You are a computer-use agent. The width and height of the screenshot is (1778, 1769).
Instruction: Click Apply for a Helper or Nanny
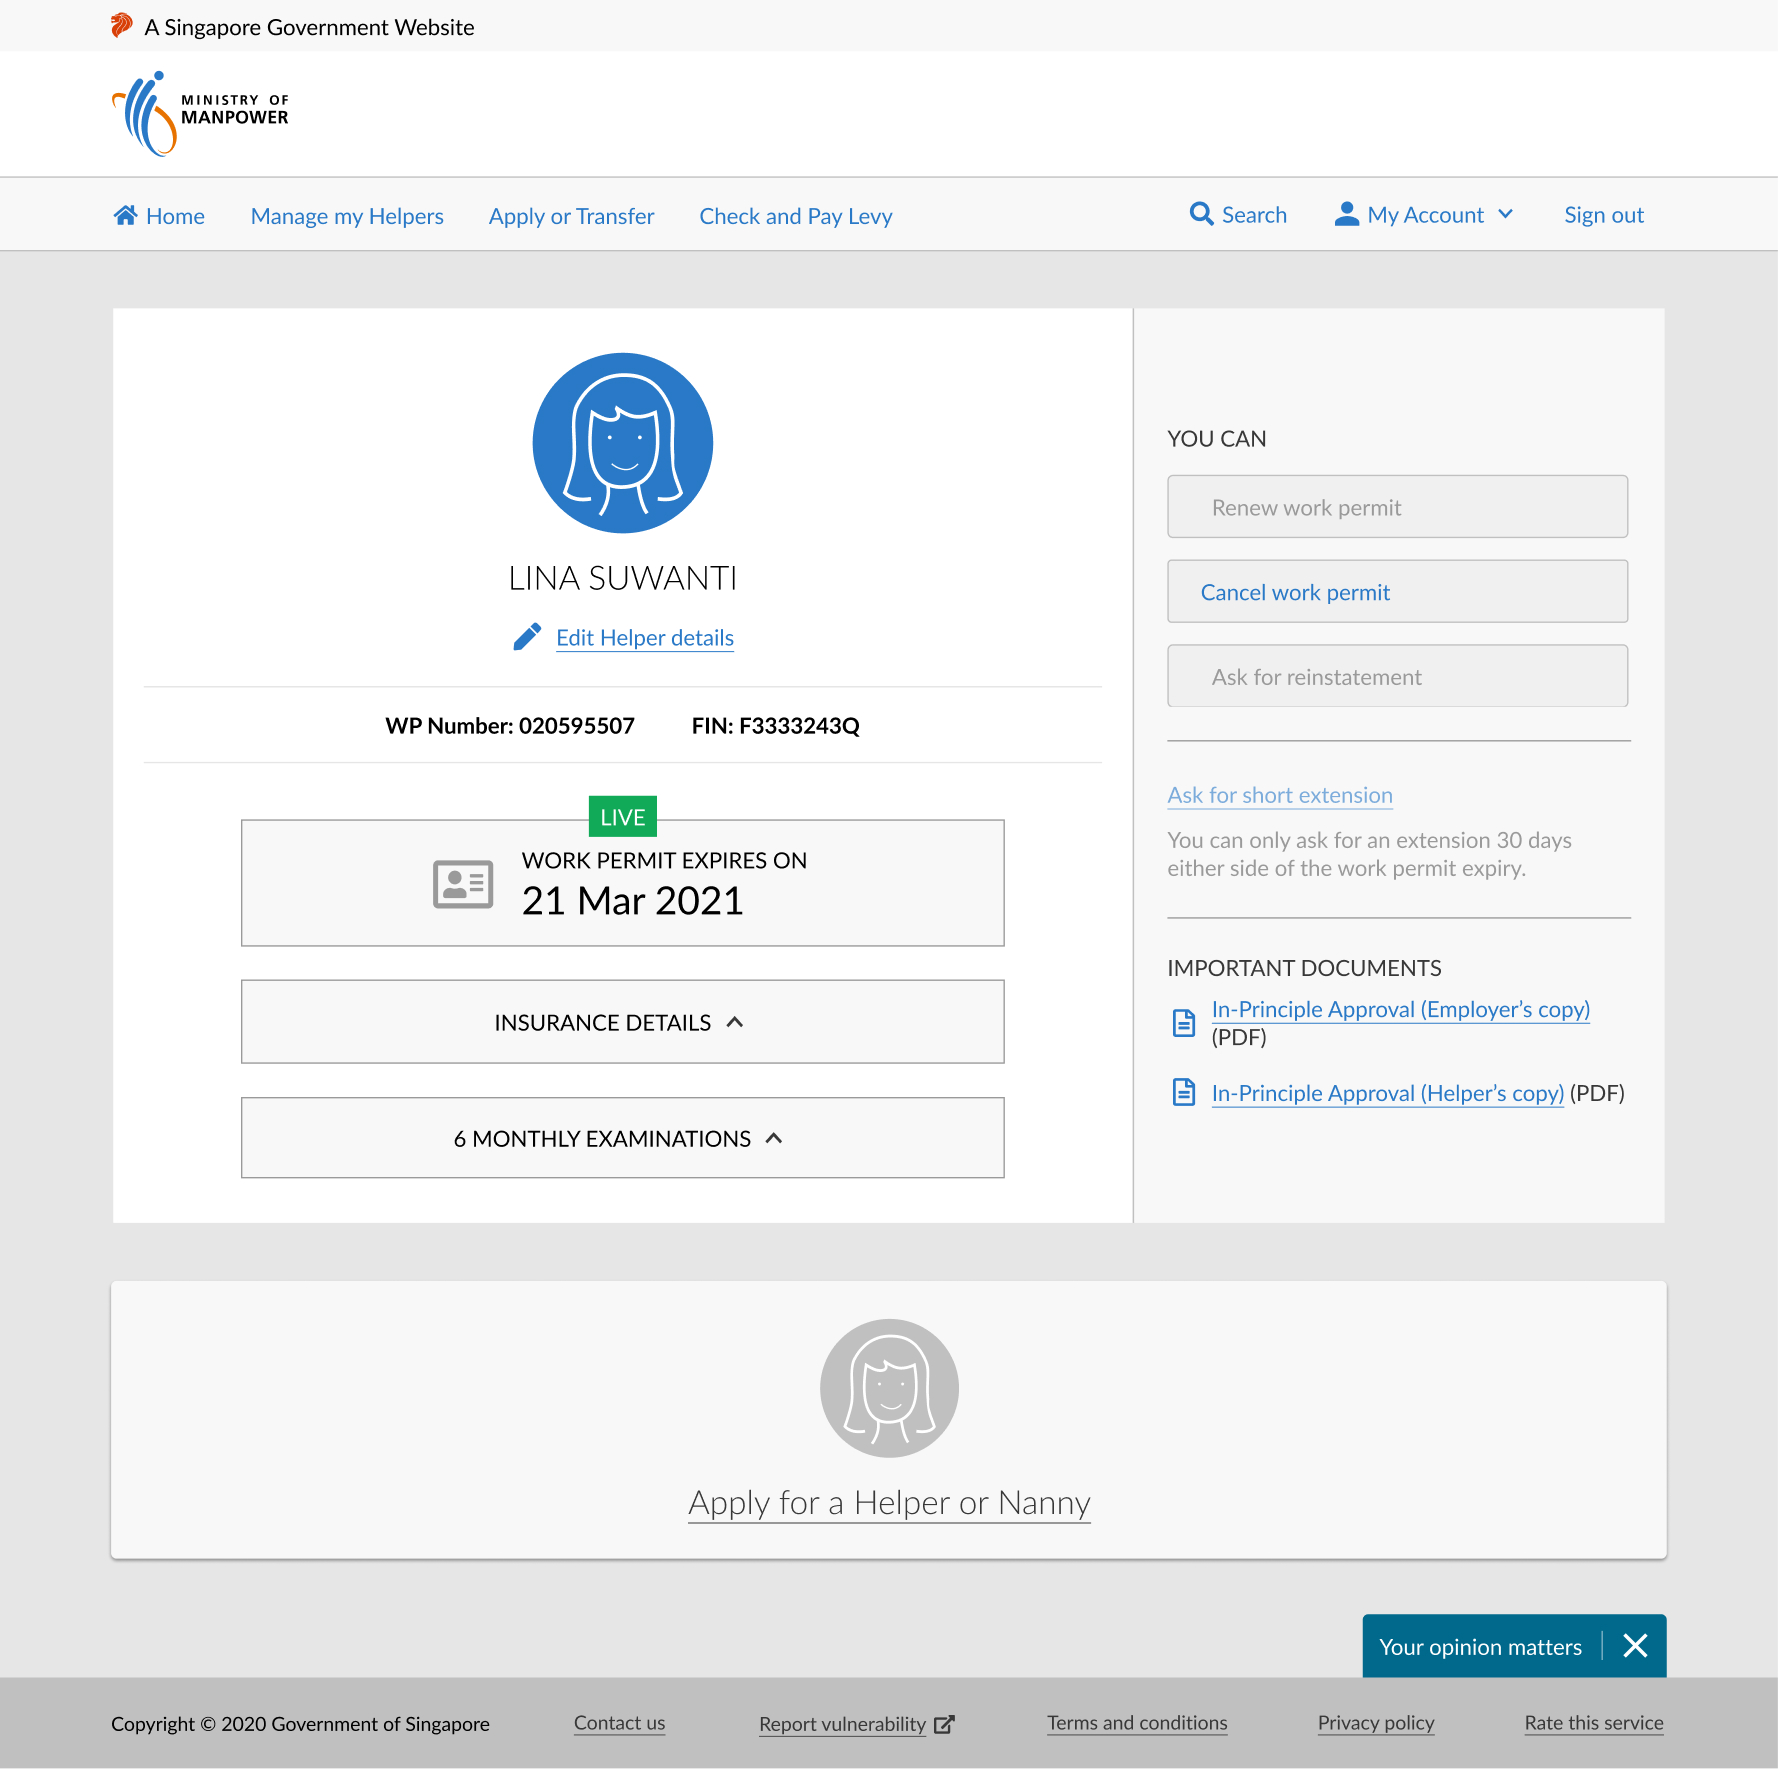[x=889, y=1503]
